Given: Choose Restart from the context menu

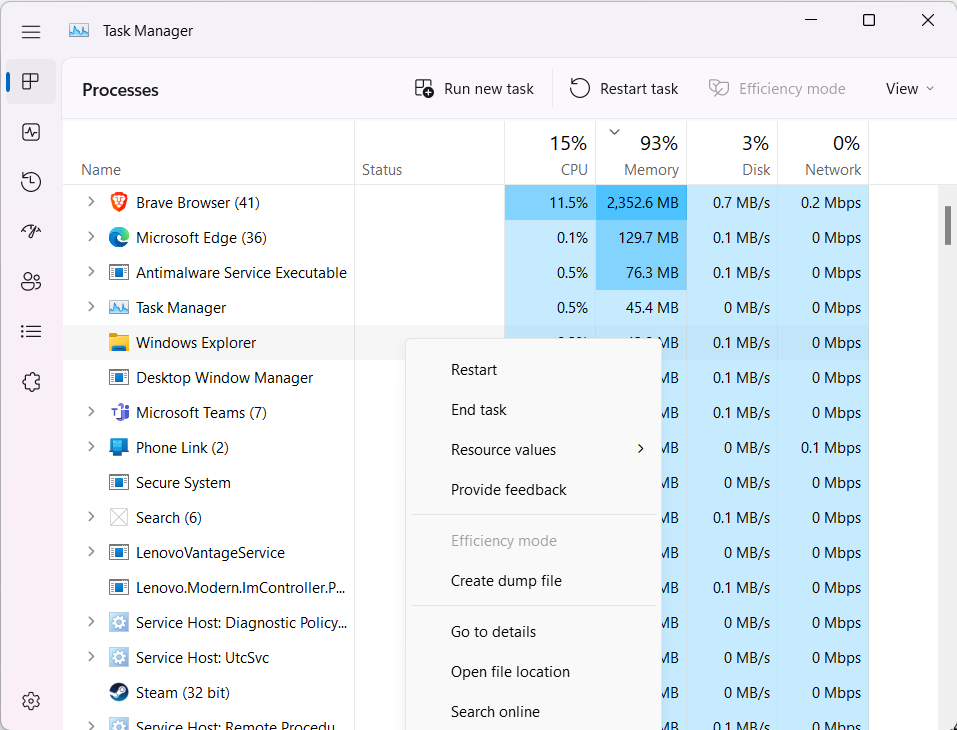Looking at the screenshot, I should [x=474, y=370].
